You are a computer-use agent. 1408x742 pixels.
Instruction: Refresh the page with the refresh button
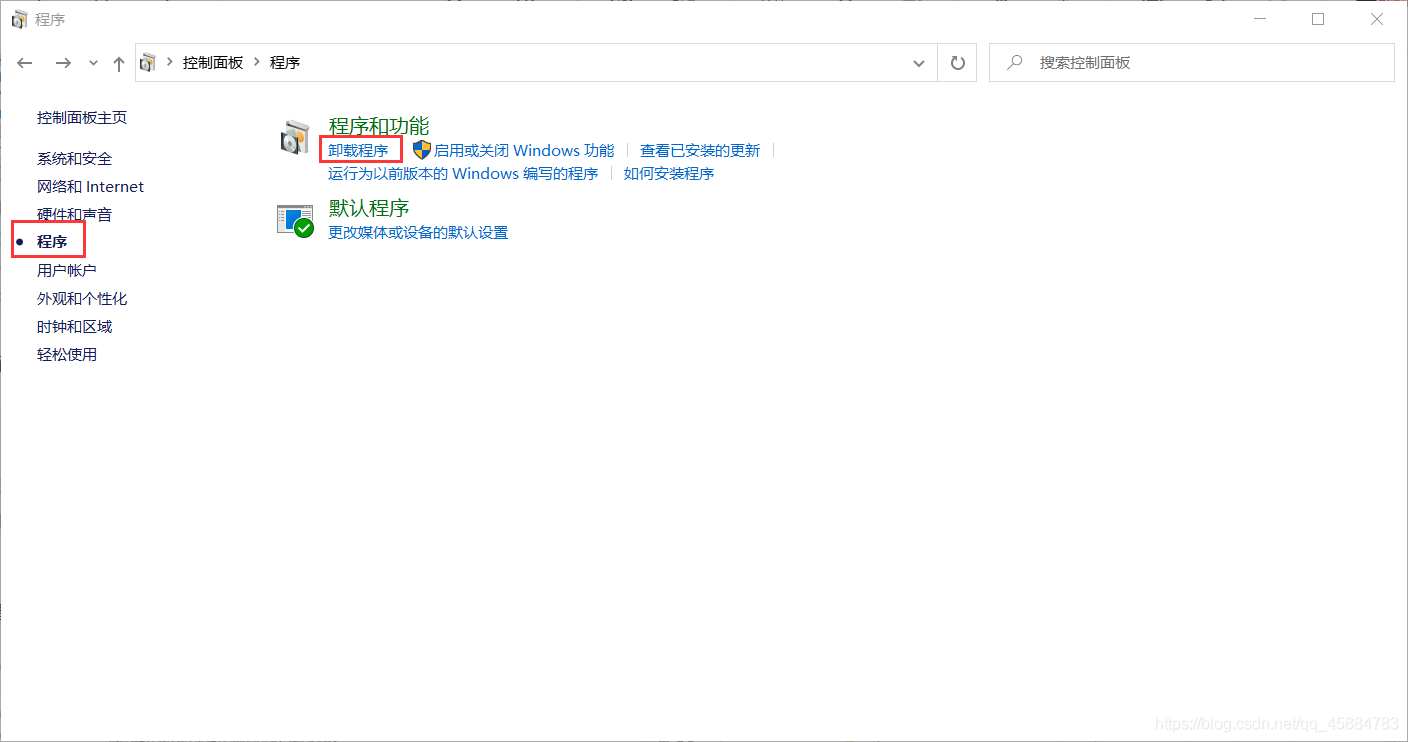coord(957,63)
